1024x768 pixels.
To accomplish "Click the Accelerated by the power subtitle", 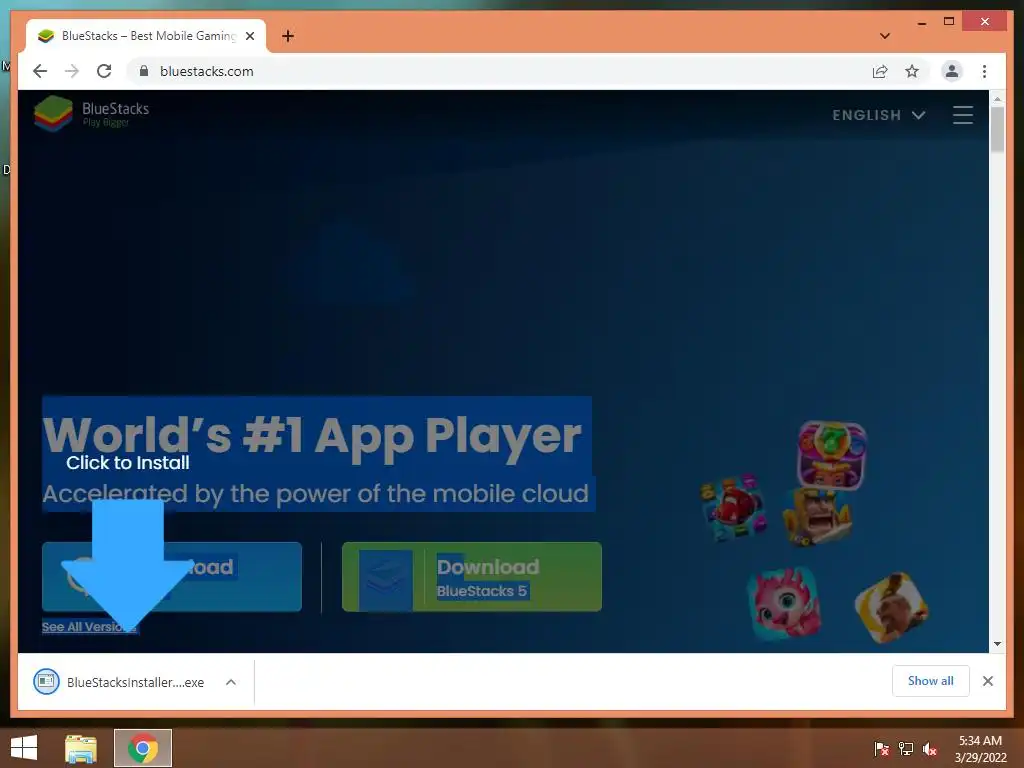I will tap(316, 494).
